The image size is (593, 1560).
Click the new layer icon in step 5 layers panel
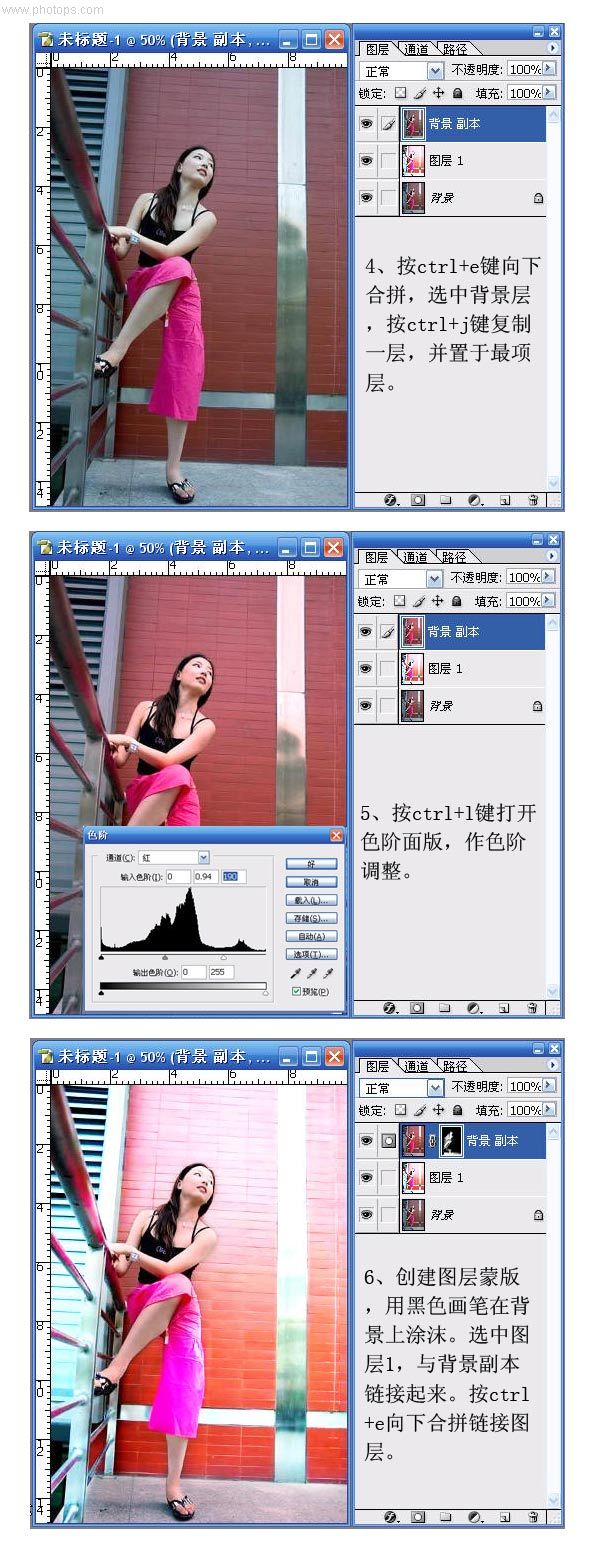click(x=505, y=1008)
